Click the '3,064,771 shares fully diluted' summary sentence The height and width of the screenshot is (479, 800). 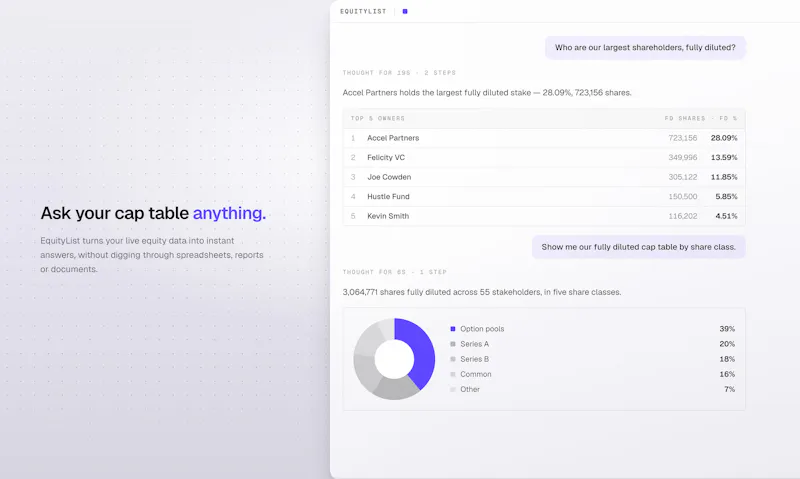(482, 292)
